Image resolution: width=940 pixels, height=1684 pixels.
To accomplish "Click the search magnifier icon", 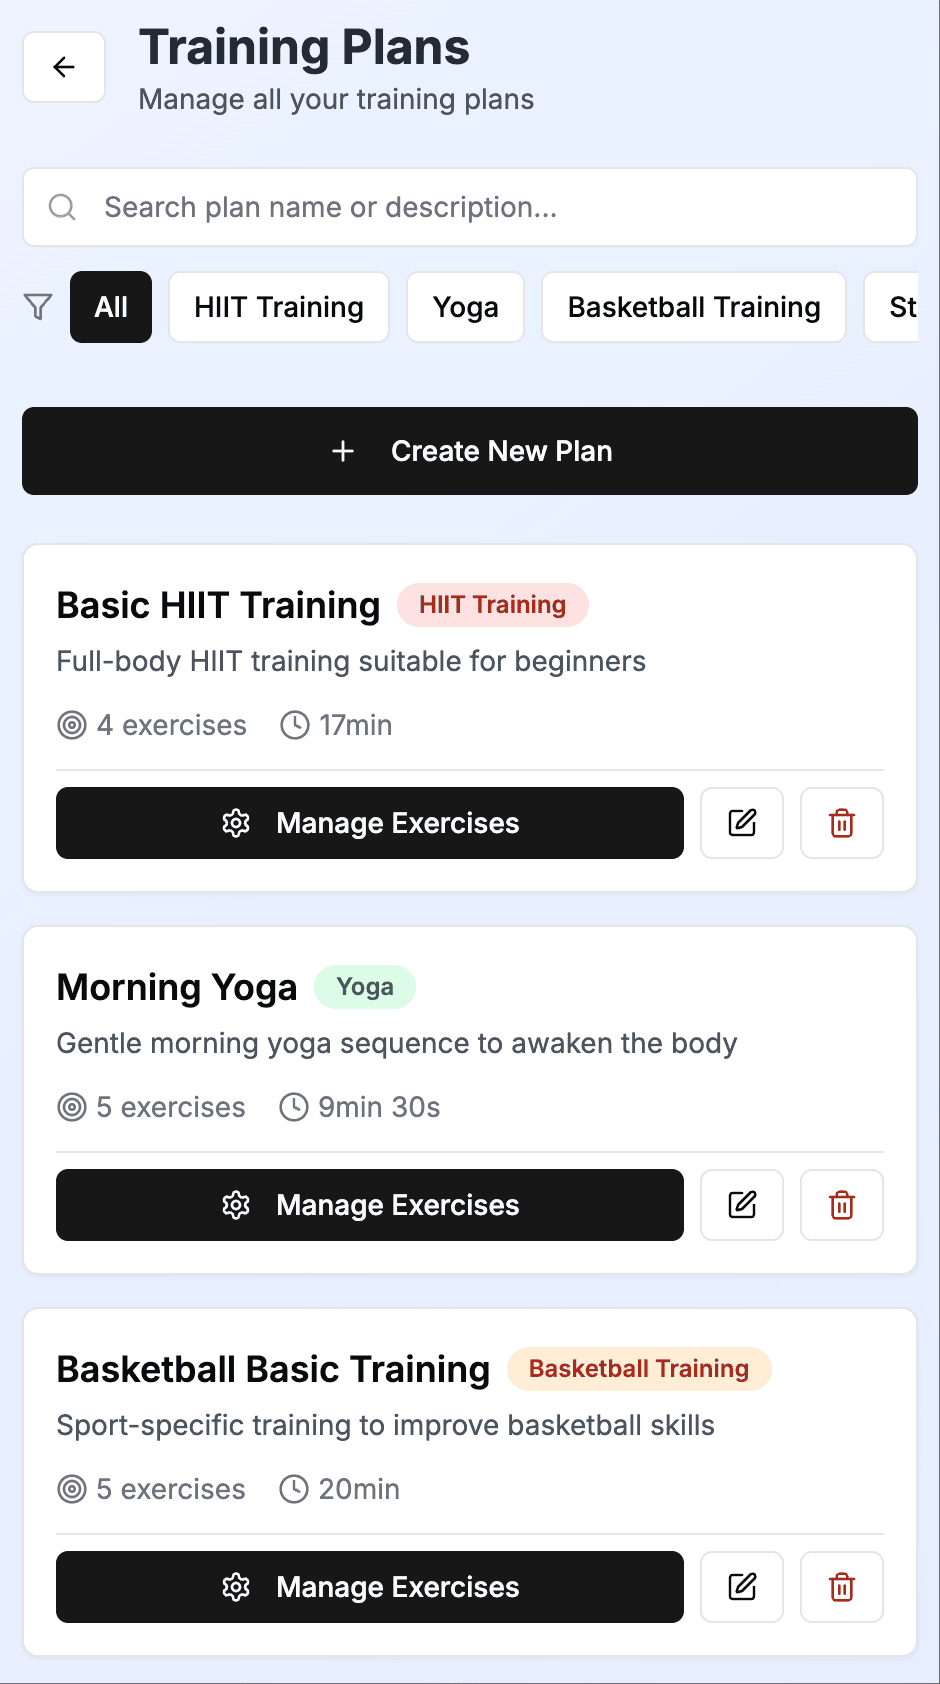I will (x=61, y=207).
